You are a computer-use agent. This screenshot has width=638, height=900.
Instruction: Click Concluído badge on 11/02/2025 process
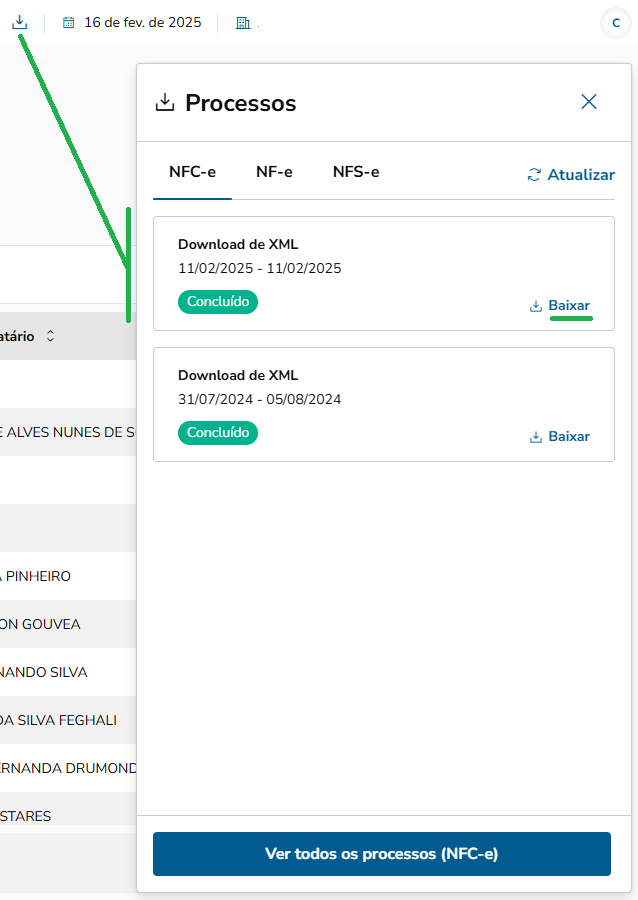[x=218, y=301]
